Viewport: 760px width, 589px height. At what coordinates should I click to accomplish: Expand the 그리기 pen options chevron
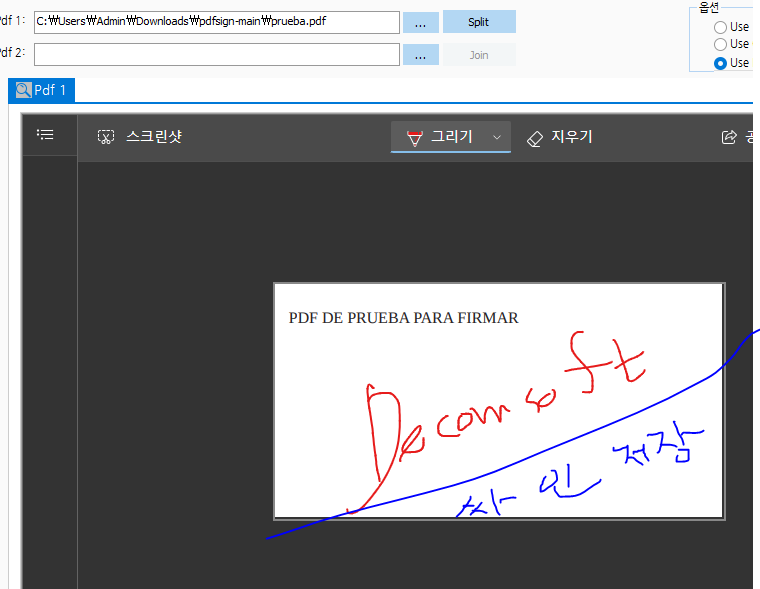pyautogui.click(x=497, y=137)
